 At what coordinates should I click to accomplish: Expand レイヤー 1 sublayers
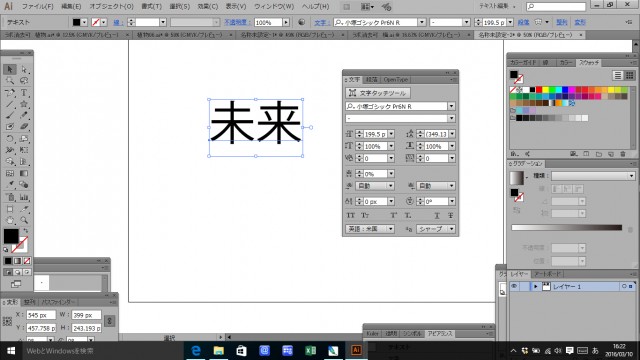click(536, 287)
